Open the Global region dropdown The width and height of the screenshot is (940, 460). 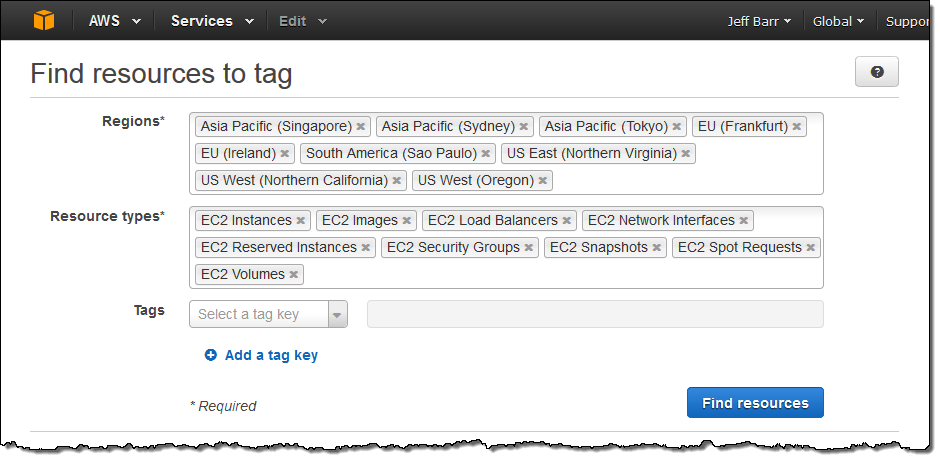[838, 21]
